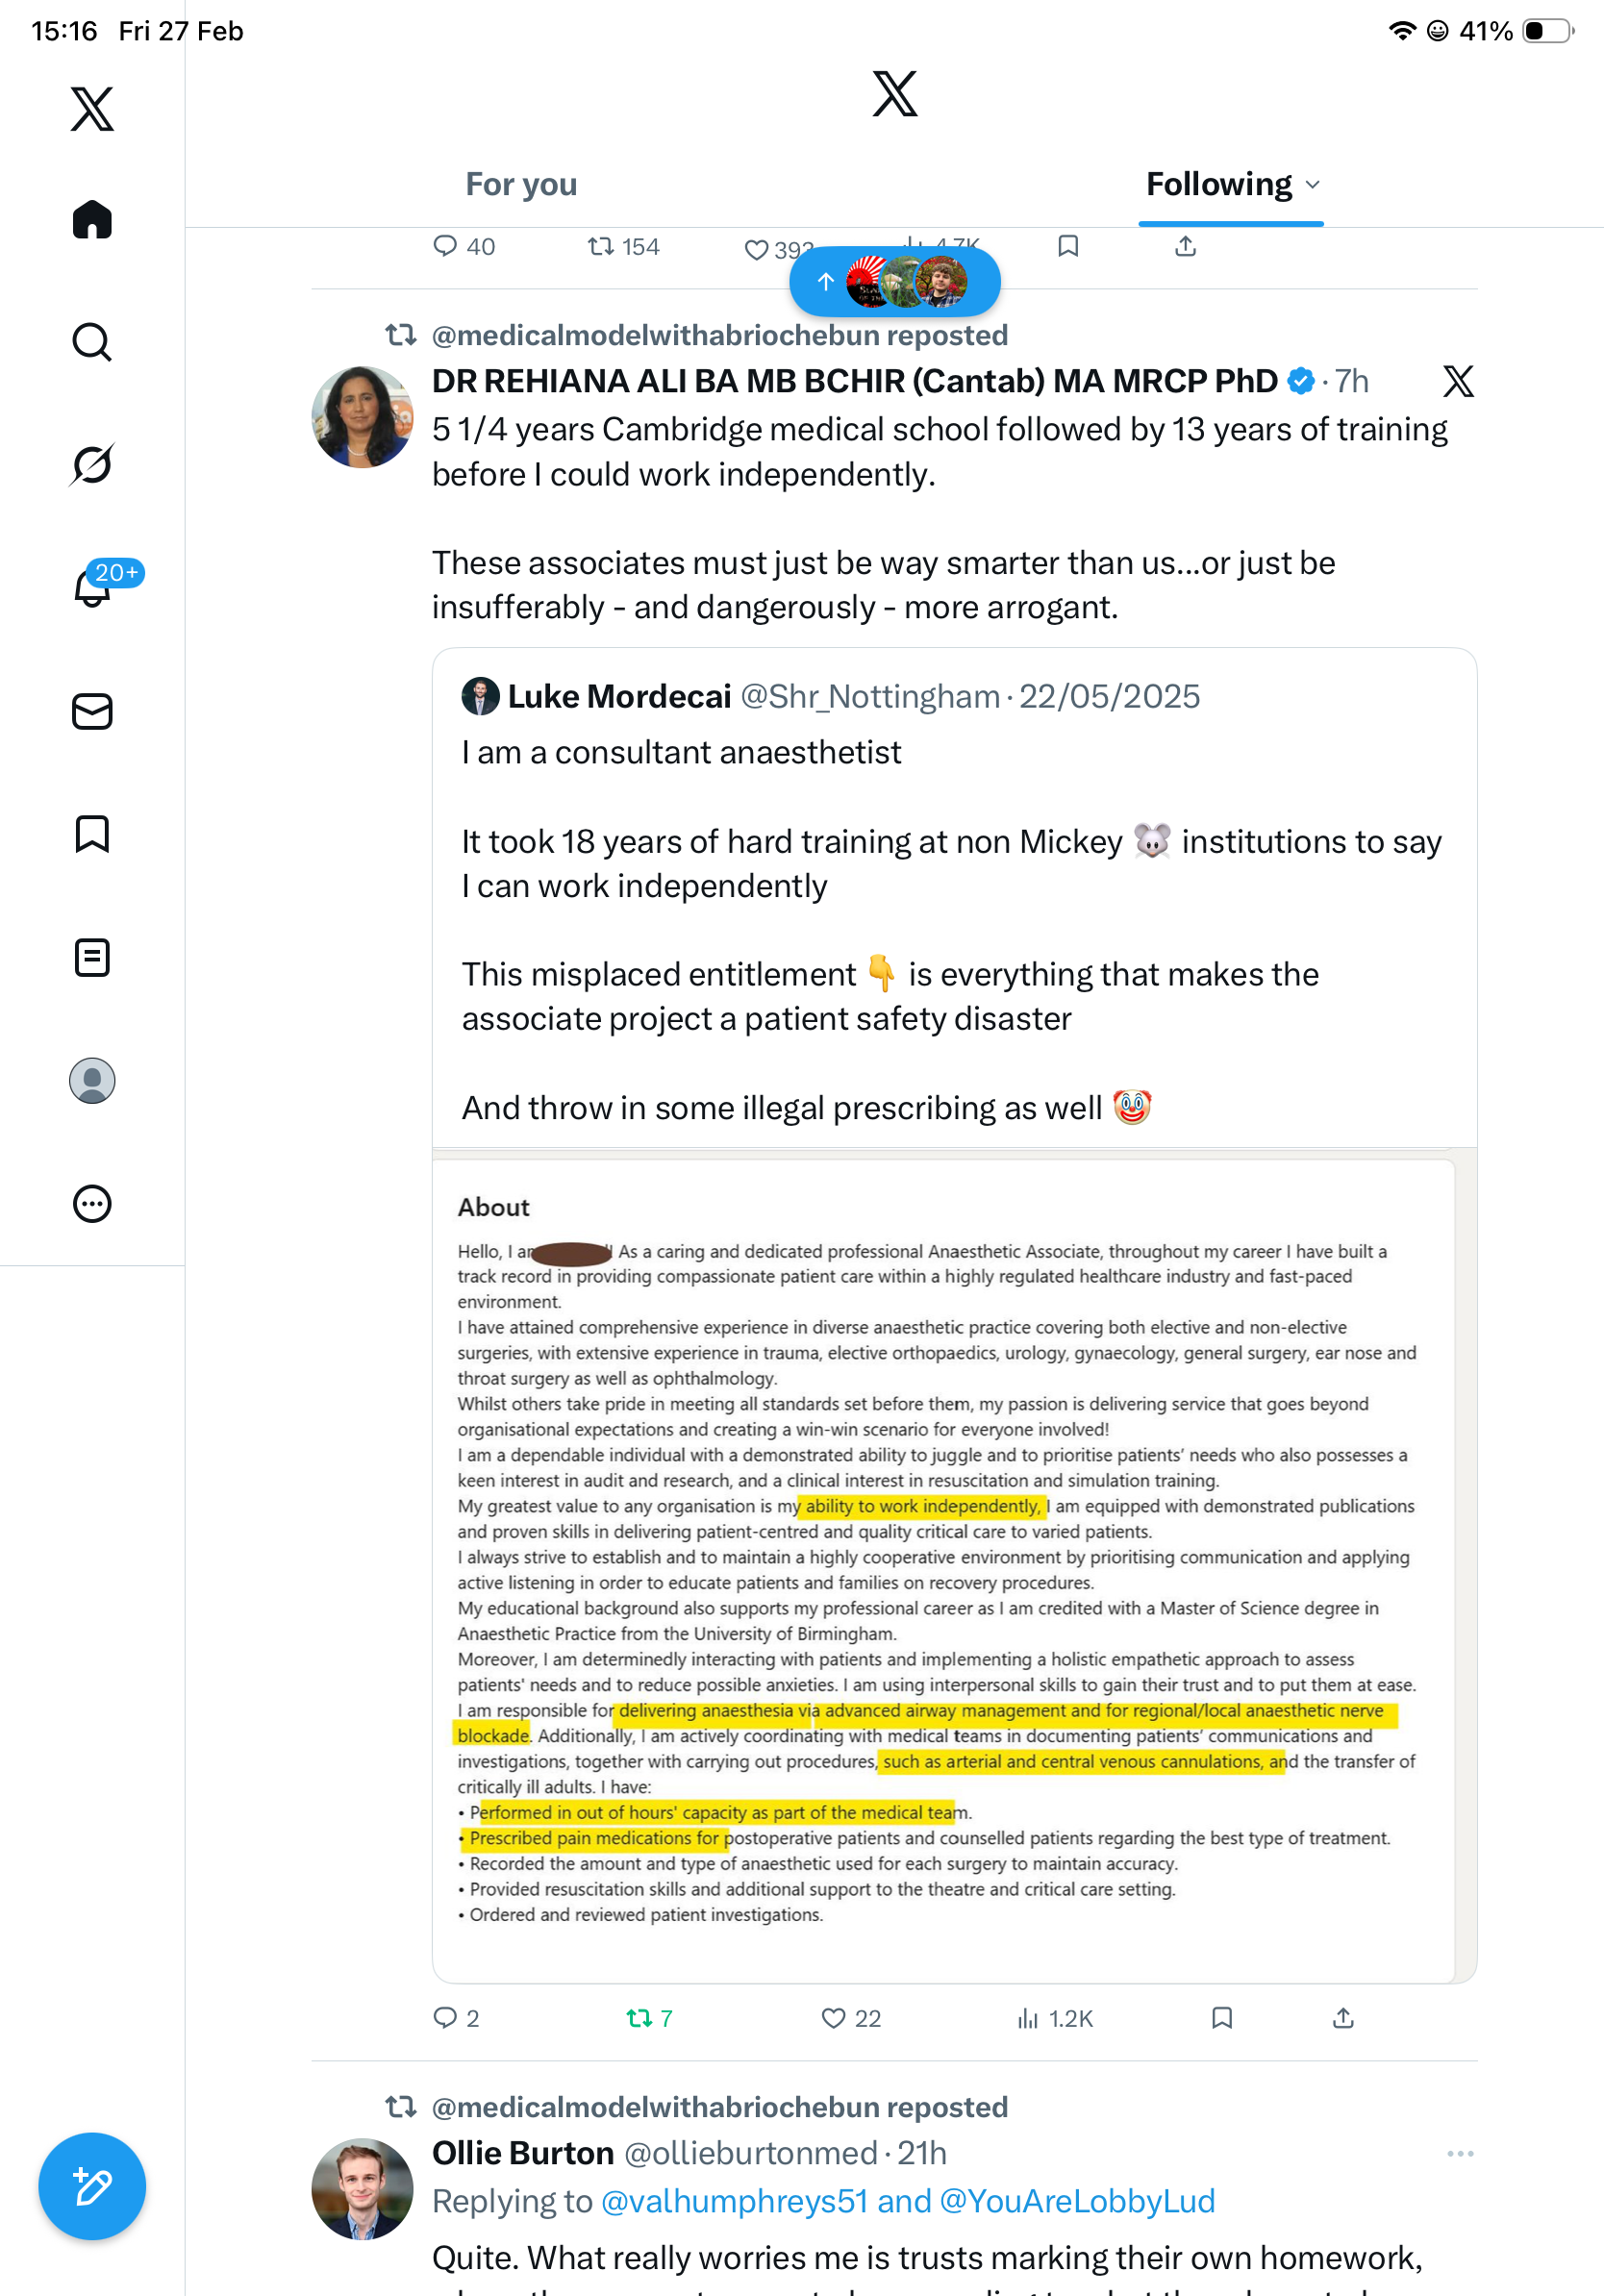This screenshot has height=2296, width=1604.
Task: Like Dr Rehiana Ali's post showing 22 likes
Action: pyautogui.click(x=851, y=2018)
